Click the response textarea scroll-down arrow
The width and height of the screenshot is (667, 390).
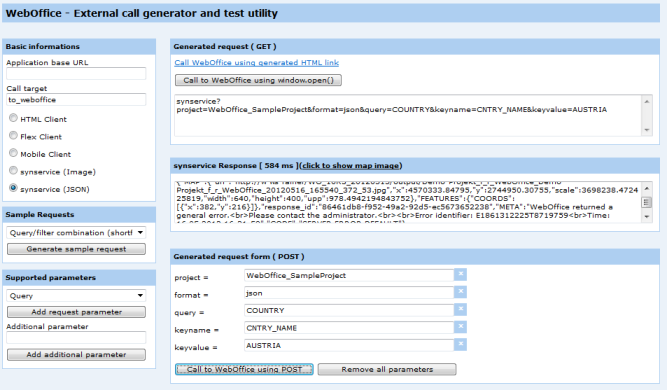tap(647, 216)
